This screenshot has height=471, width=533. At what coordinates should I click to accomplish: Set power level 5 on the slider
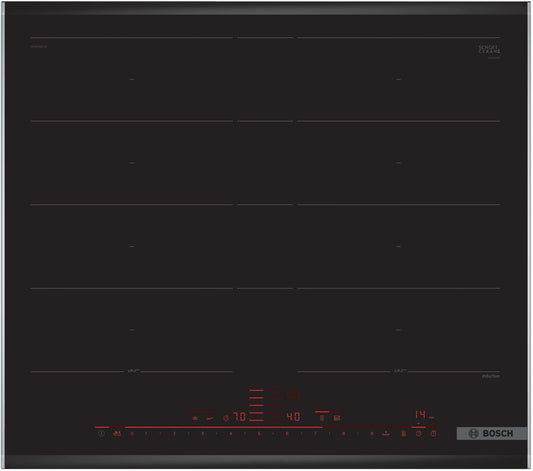coord(259,434)
